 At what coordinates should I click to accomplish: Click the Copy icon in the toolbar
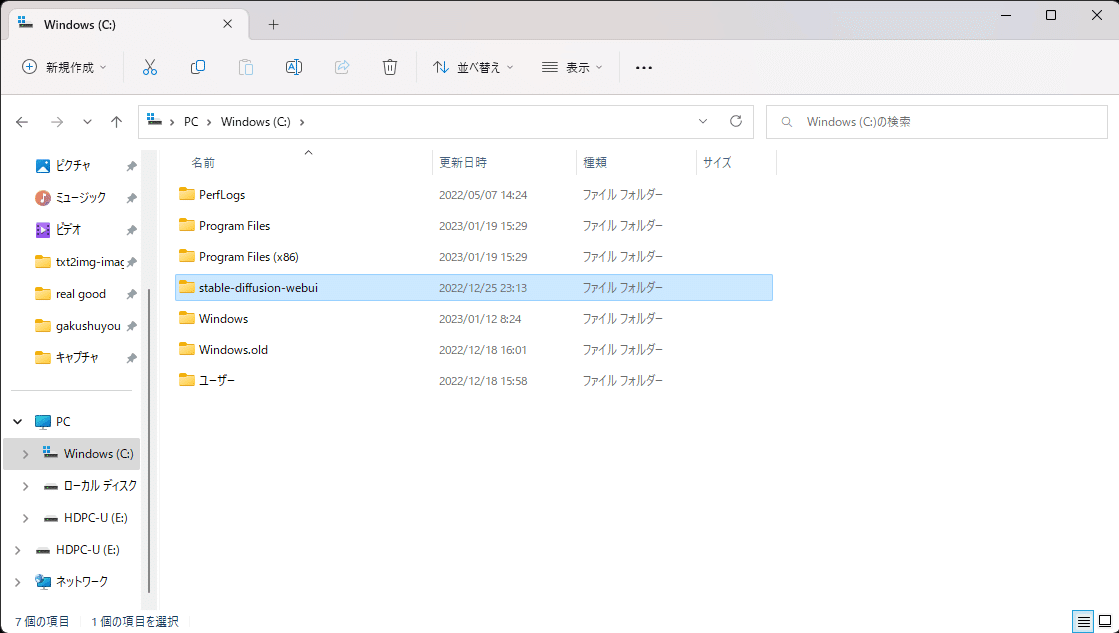(198, 67)
